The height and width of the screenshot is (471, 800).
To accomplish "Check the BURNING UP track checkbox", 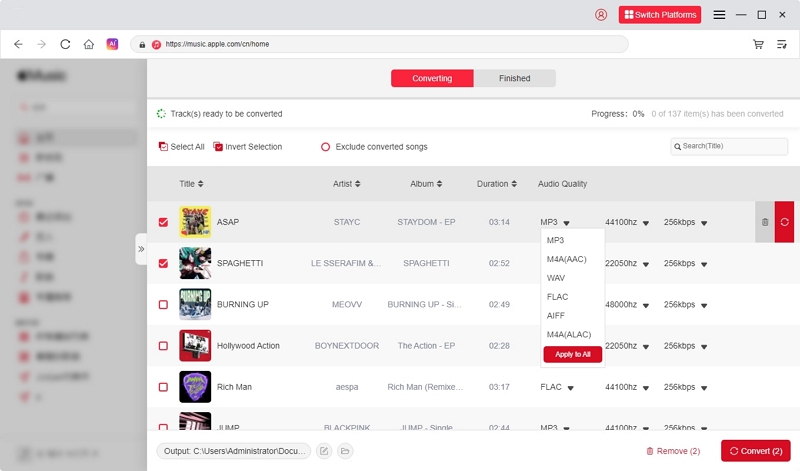I will 163,304.
